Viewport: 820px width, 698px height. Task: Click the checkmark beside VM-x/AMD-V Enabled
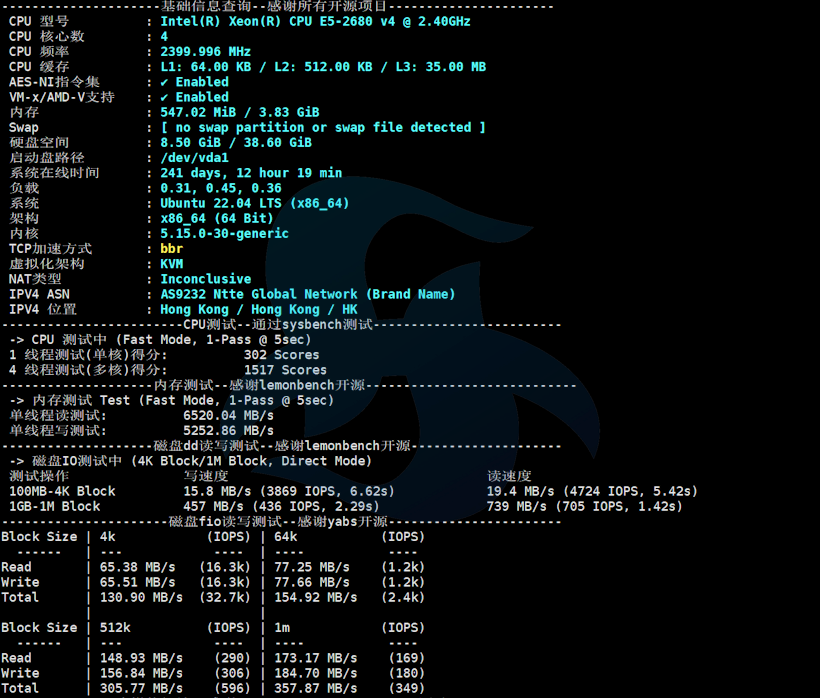(x=165, y=97)
